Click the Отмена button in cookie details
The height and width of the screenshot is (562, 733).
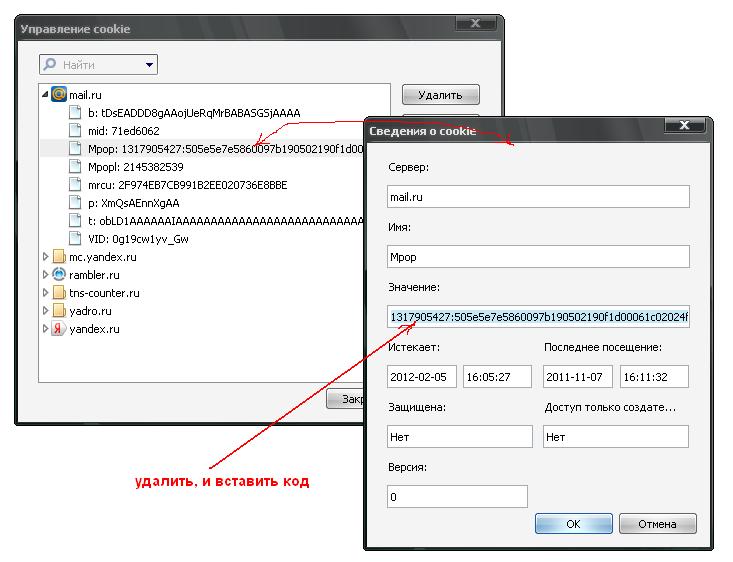pos(657,524)
